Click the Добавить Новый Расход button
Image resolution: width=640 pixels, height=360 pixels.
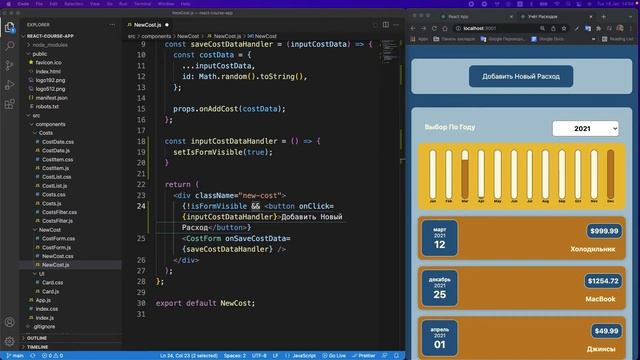pos(521,76)
